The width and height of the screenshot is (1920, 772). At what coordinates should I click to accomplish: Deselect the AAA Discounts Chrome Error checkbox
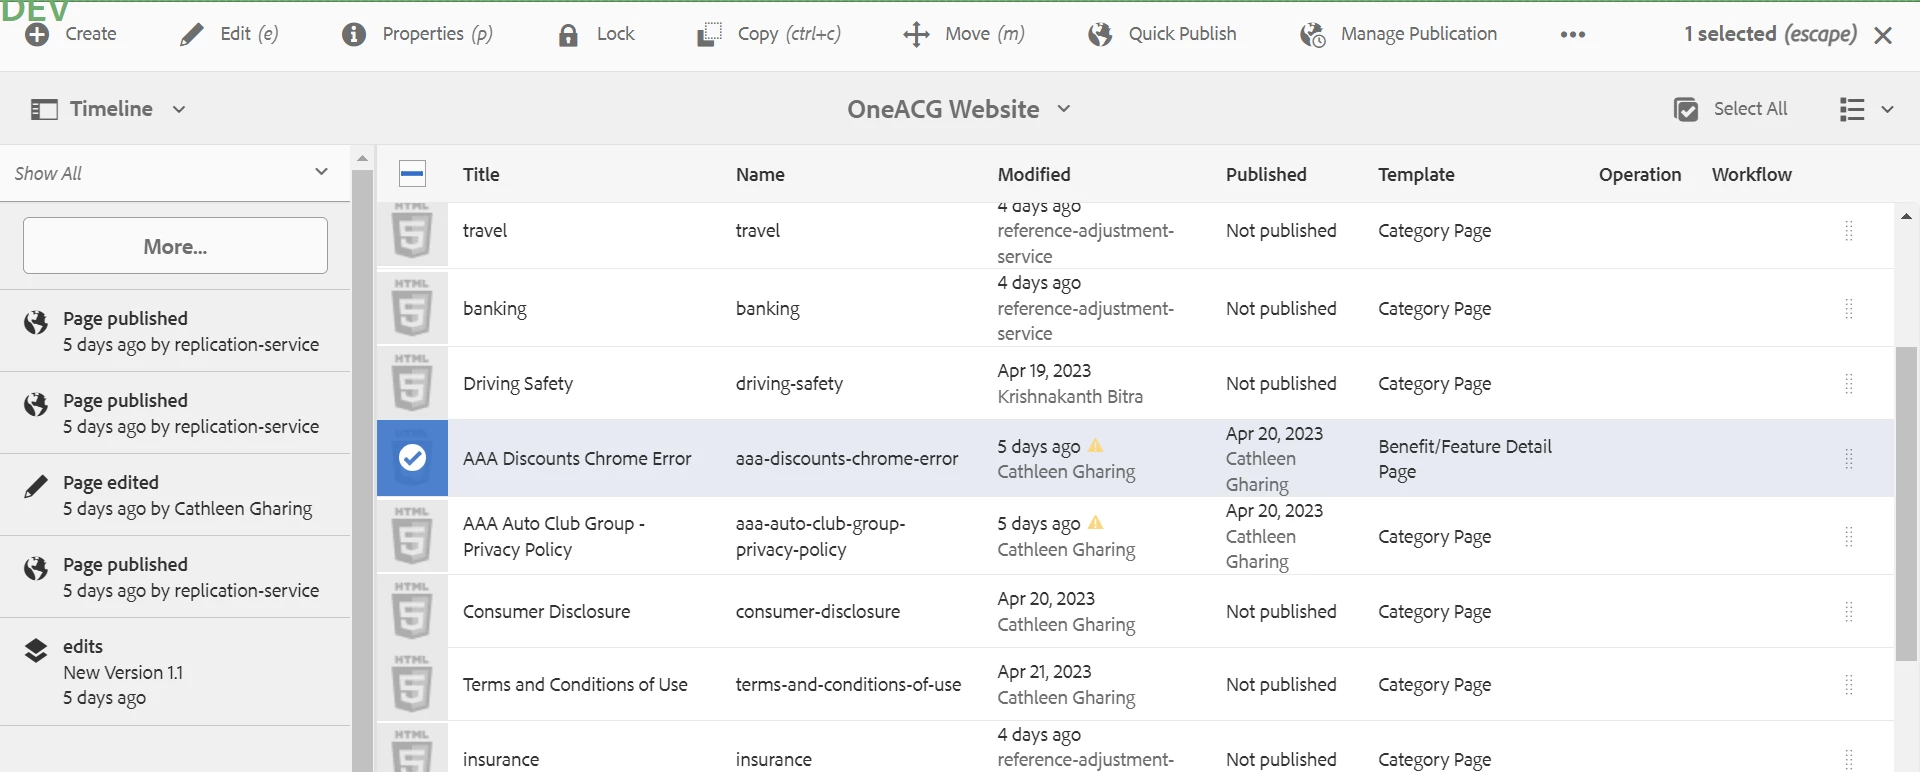pyautogui.click(x=412, y=458)
